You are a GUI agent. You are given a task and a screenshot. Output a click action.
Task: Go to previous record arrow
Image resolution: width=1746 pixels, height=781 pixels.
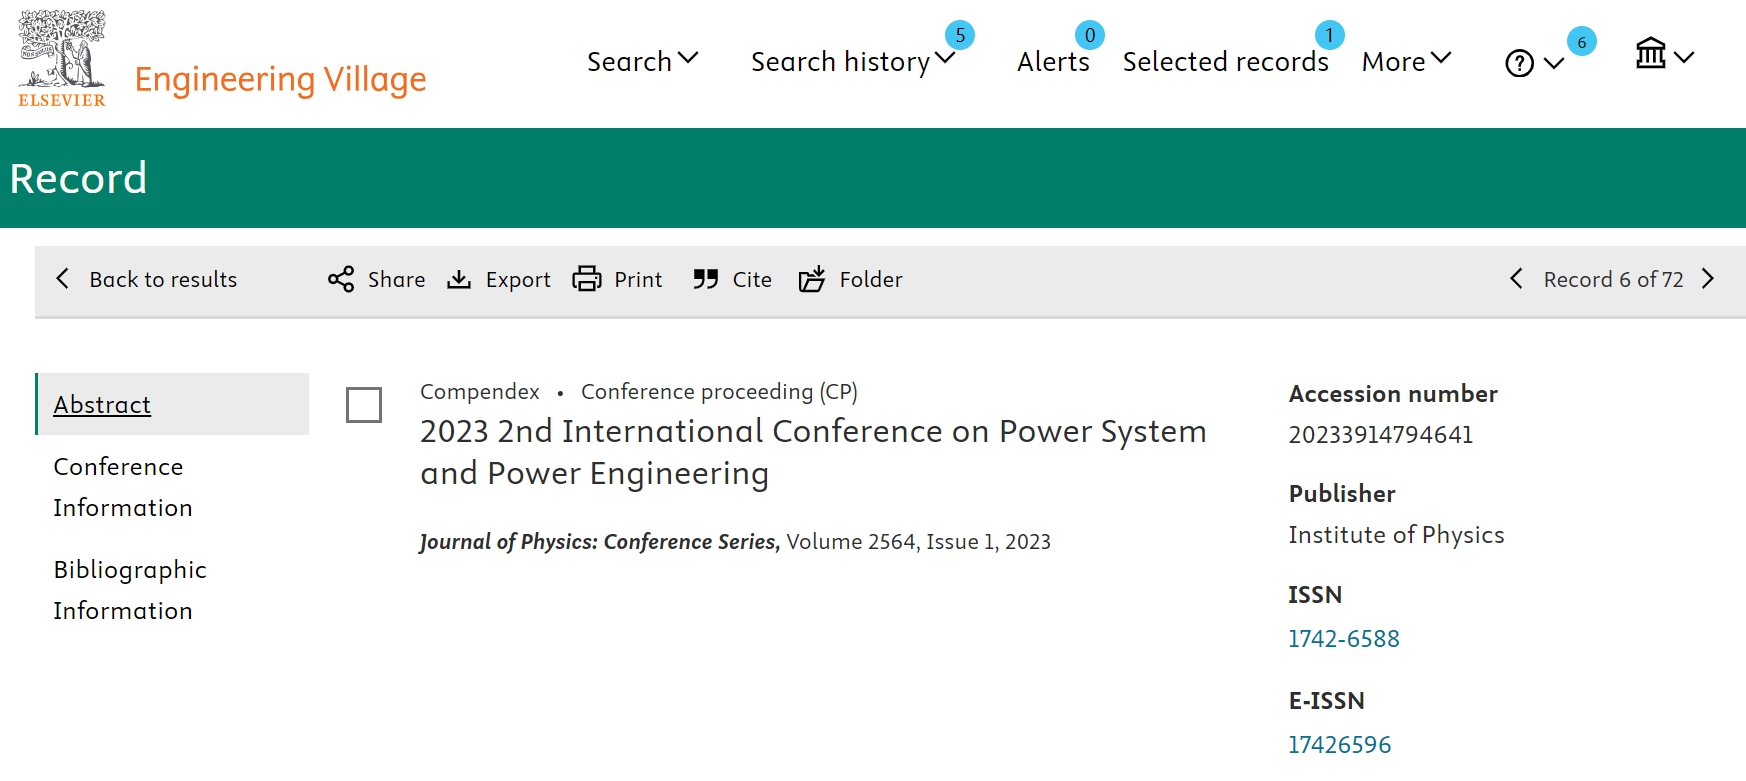point(1516,279)
